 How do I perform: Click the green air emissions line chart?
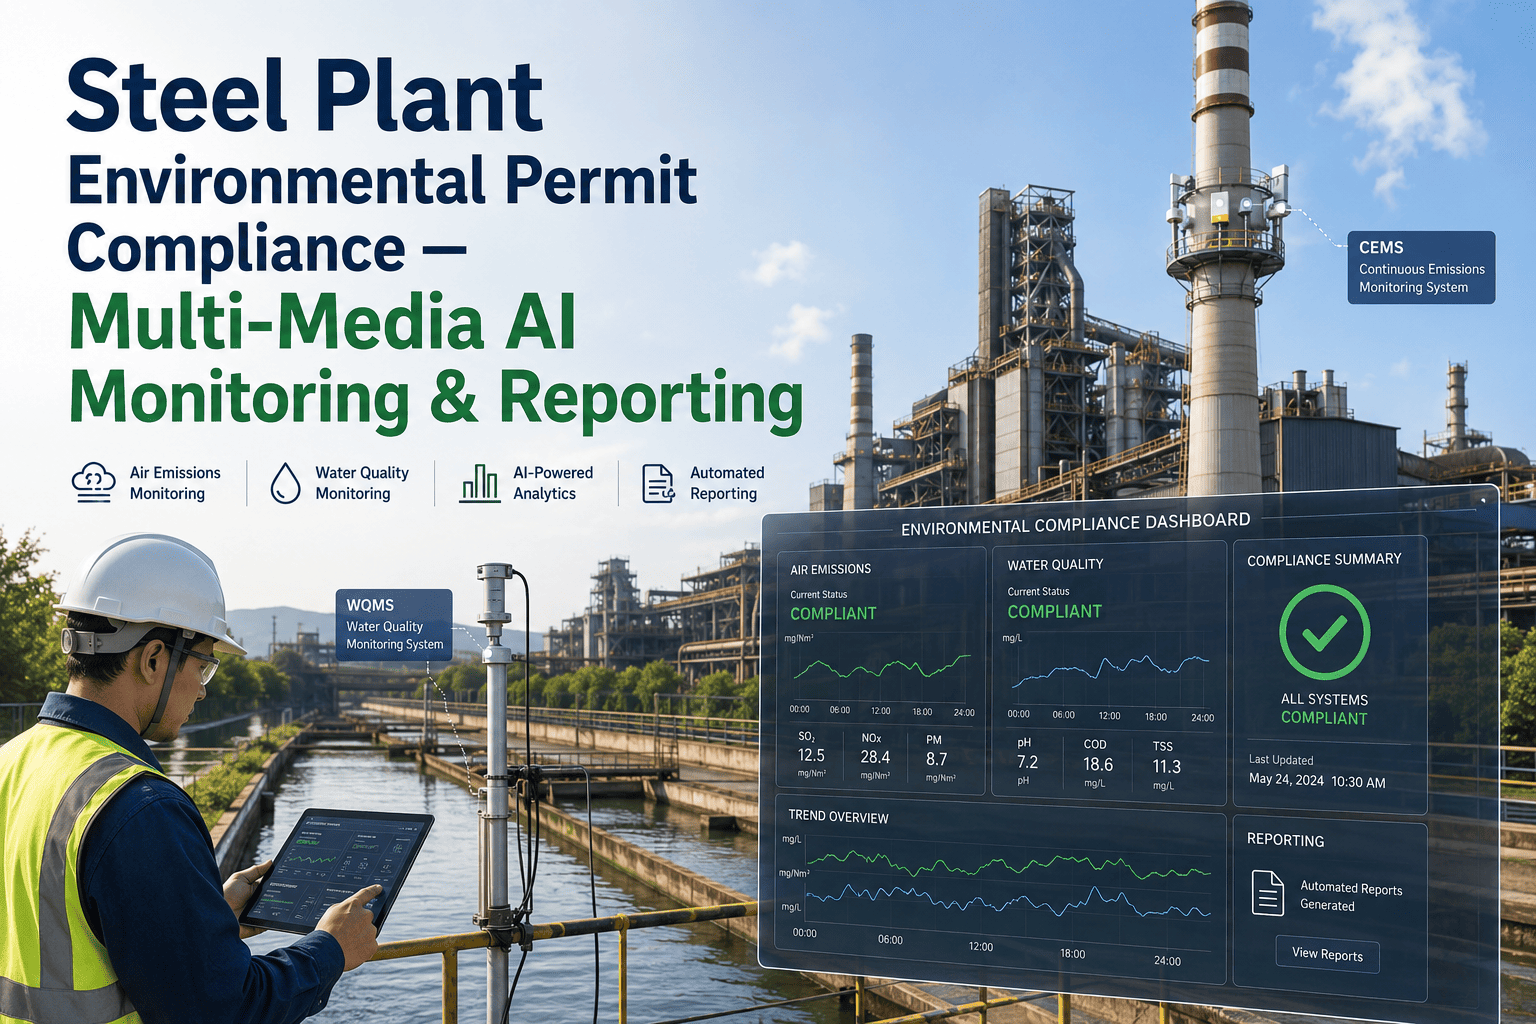882,668
